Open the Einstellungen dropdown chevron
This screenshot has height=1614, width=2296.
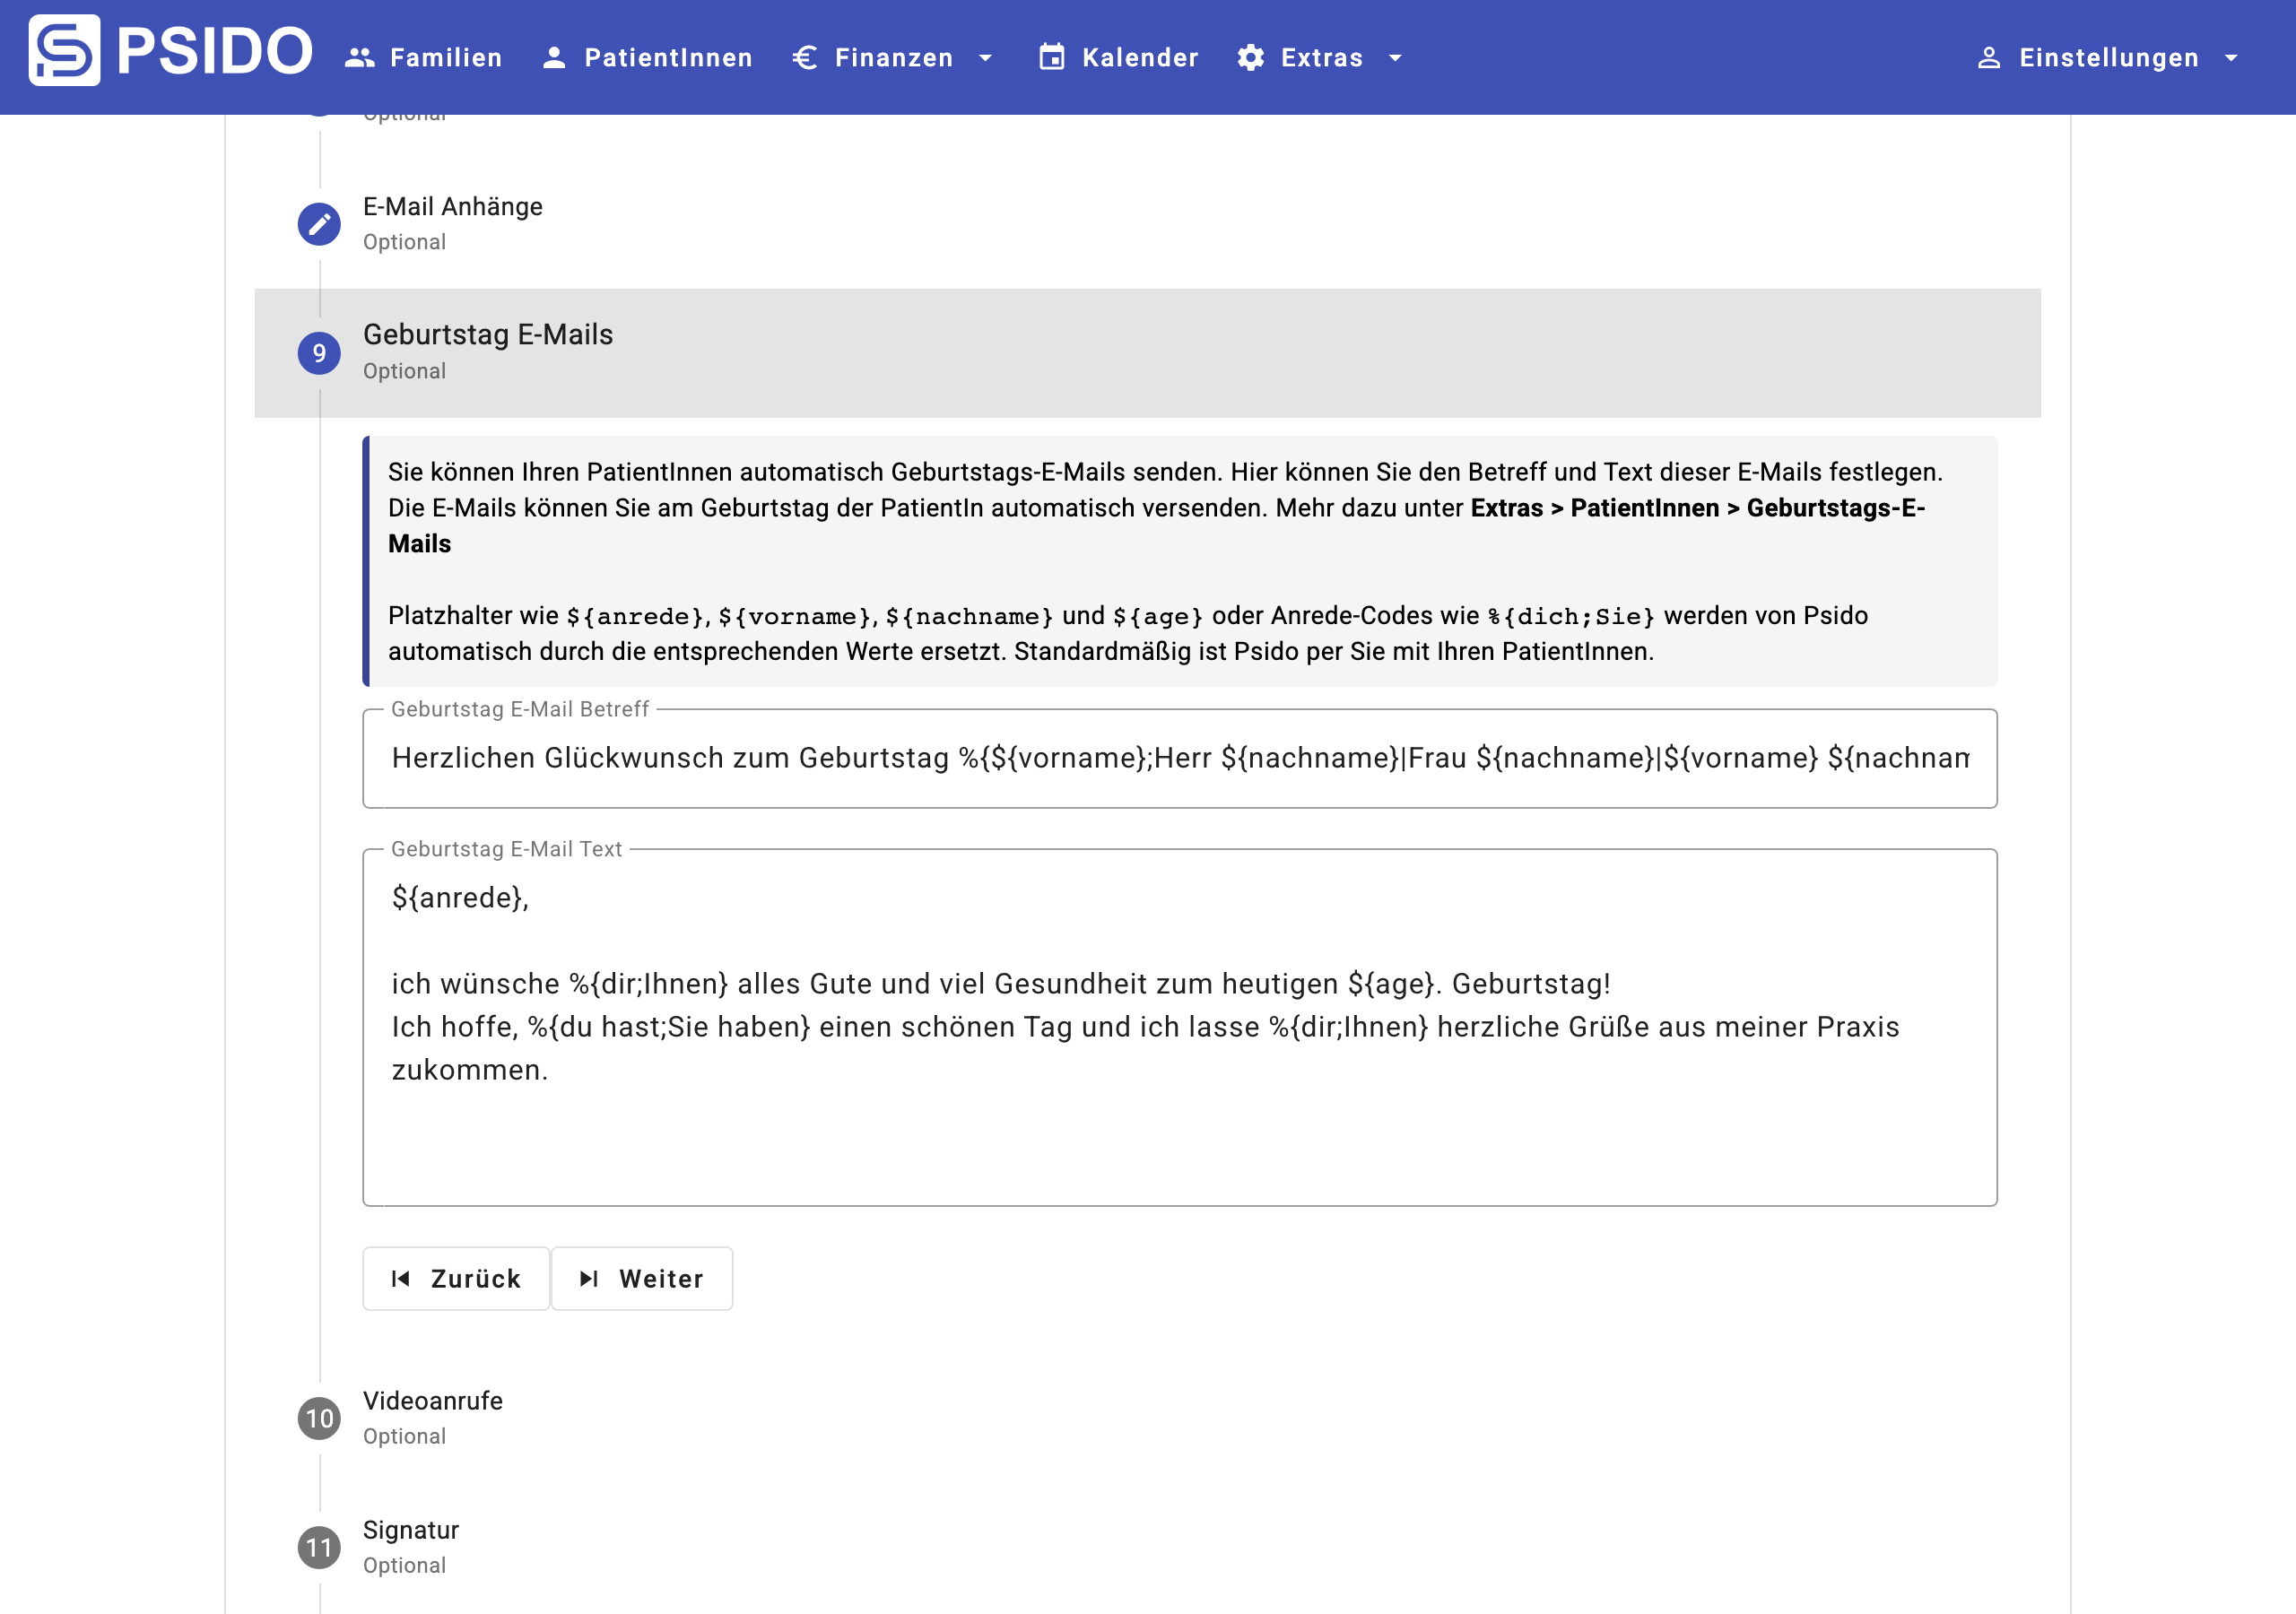(x=2232, y=57)
